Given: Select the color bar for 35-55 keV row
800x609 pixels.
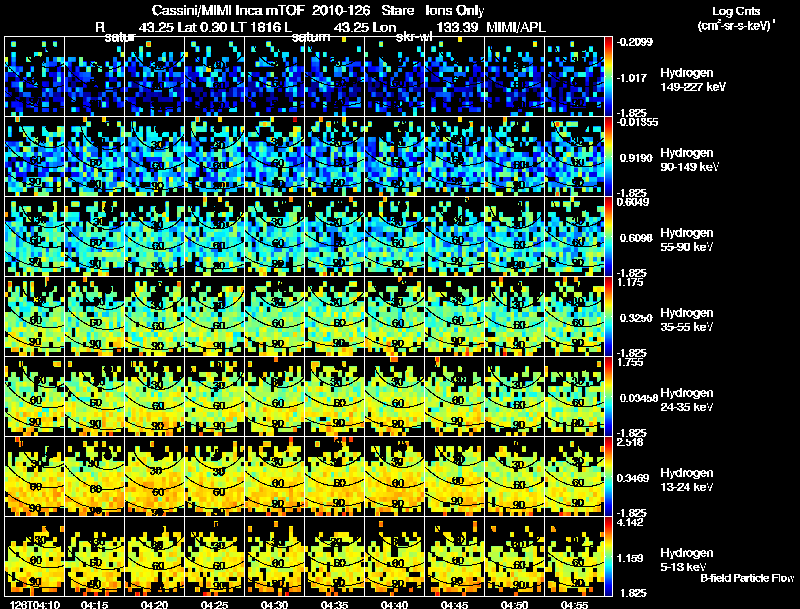Looking at the screenshot, I should click(x=608, y=317).
